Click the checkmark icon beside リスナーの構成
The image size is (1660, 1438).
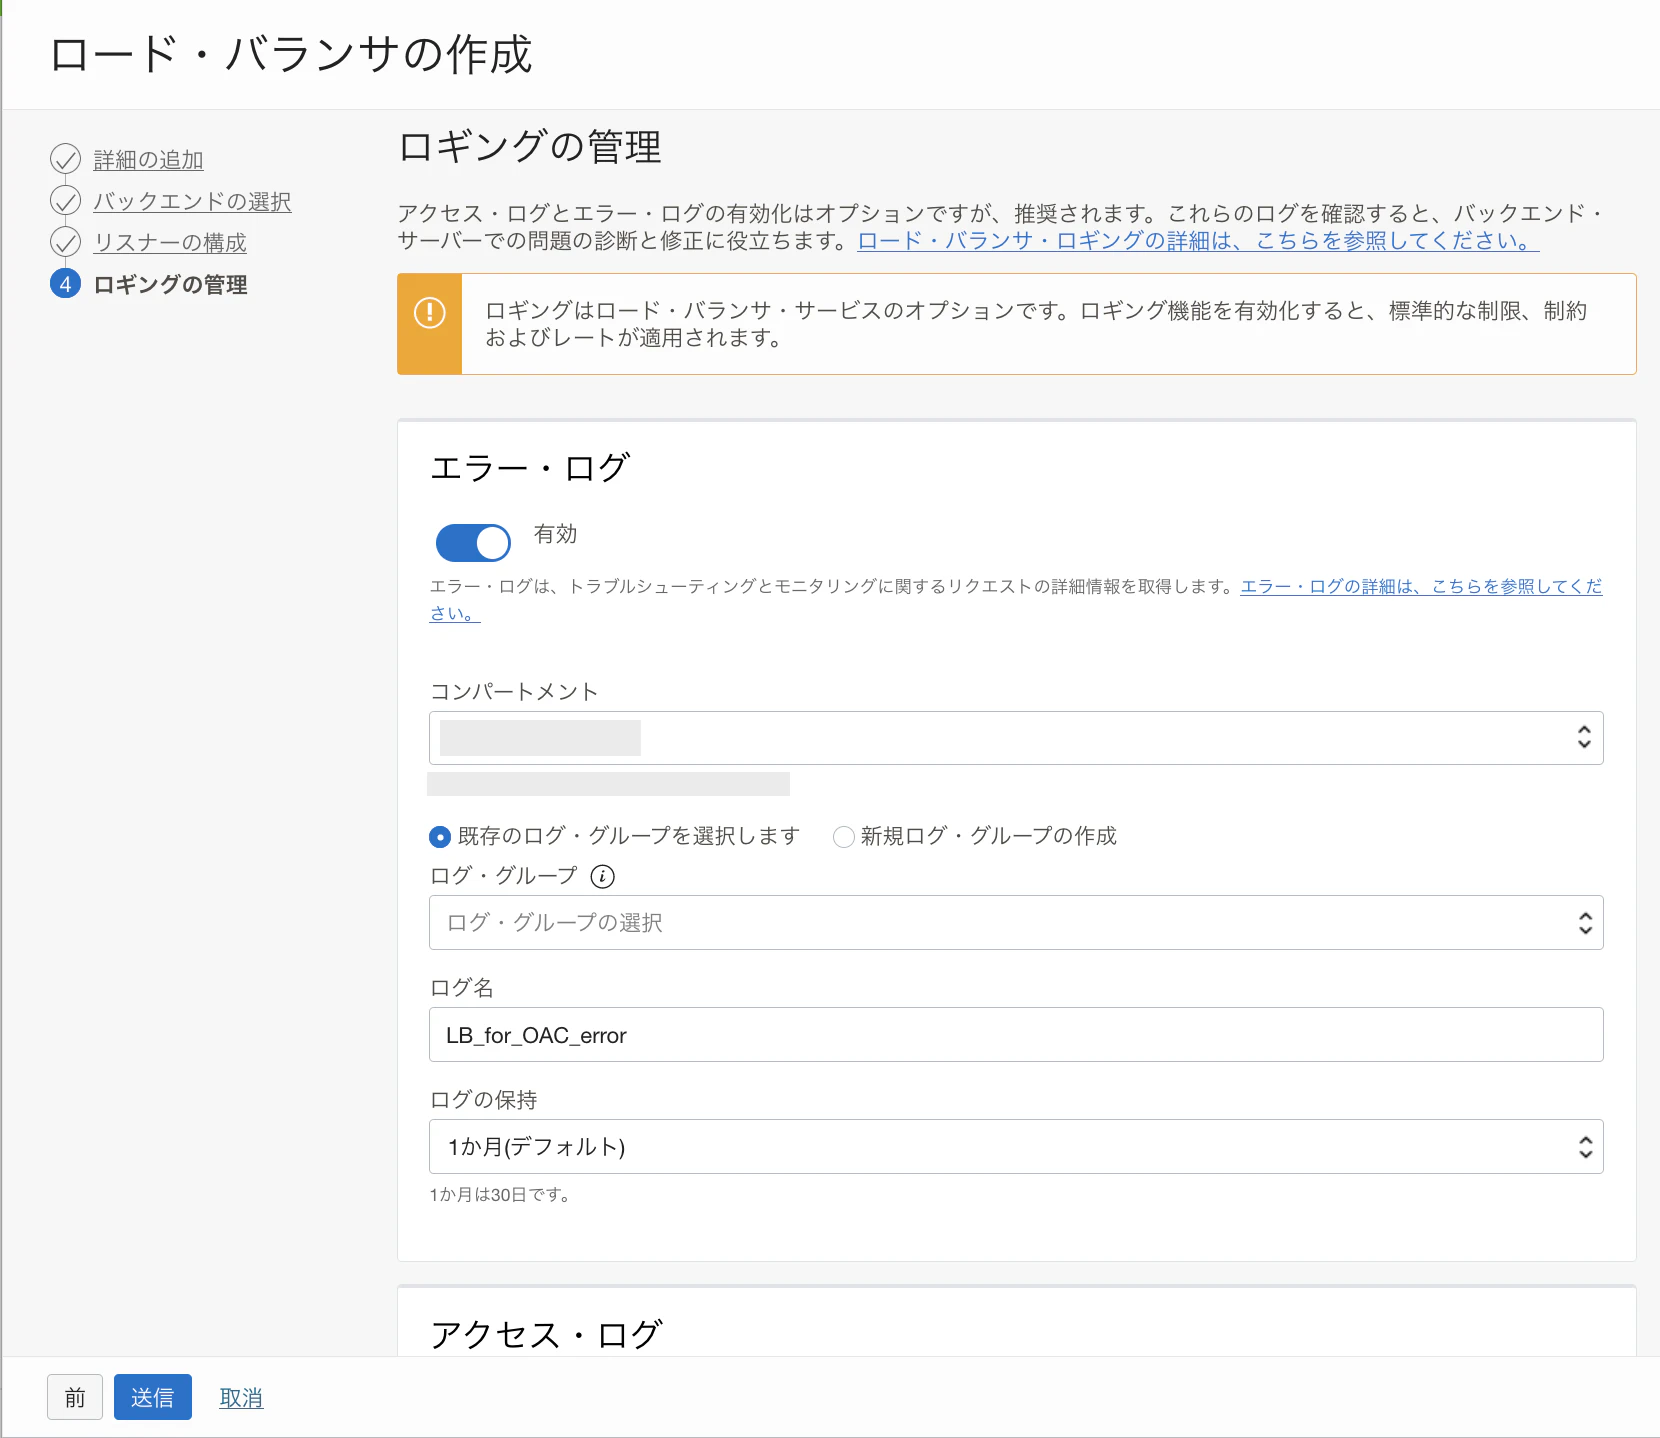(x=65, y=242)
